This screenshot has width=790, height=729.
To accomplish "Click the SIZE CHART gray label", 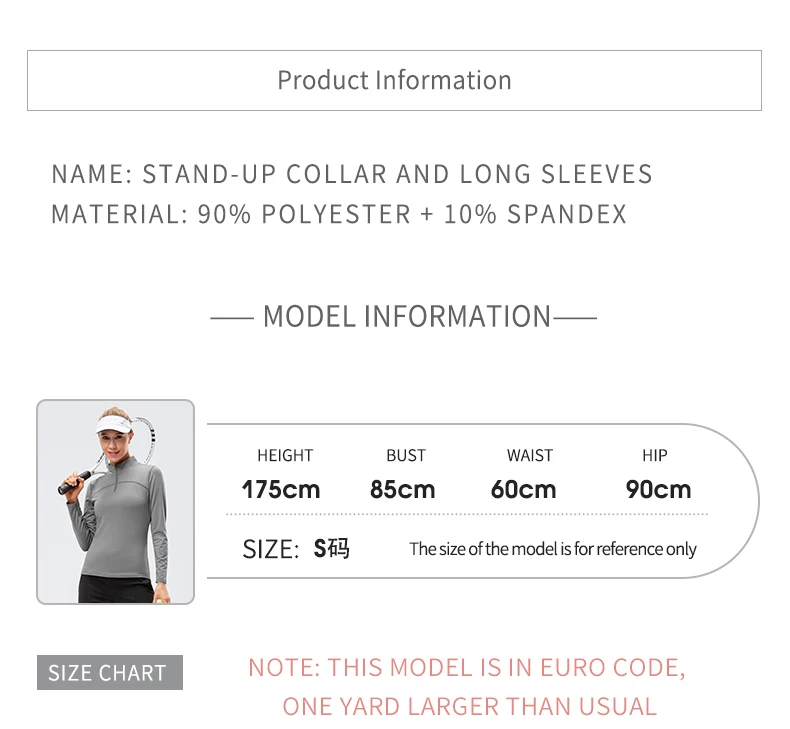I will click(110, 673).
